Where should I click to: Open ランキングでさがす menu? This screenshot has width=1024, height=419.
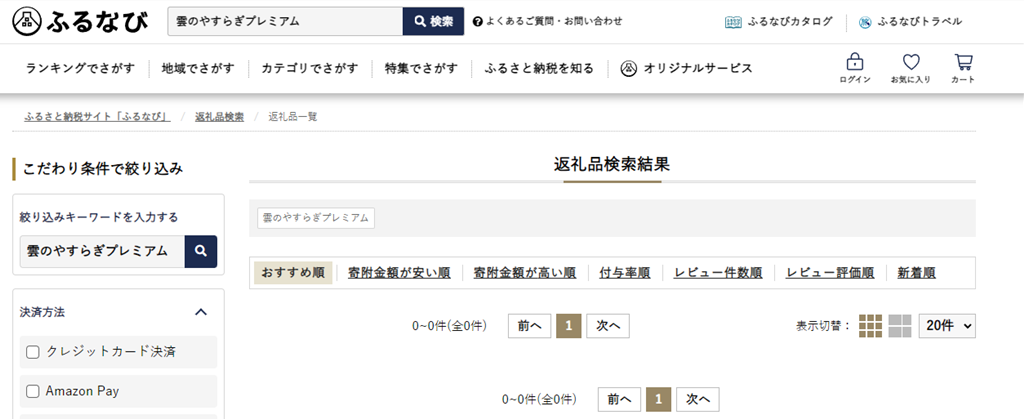[x=80, y=69]
